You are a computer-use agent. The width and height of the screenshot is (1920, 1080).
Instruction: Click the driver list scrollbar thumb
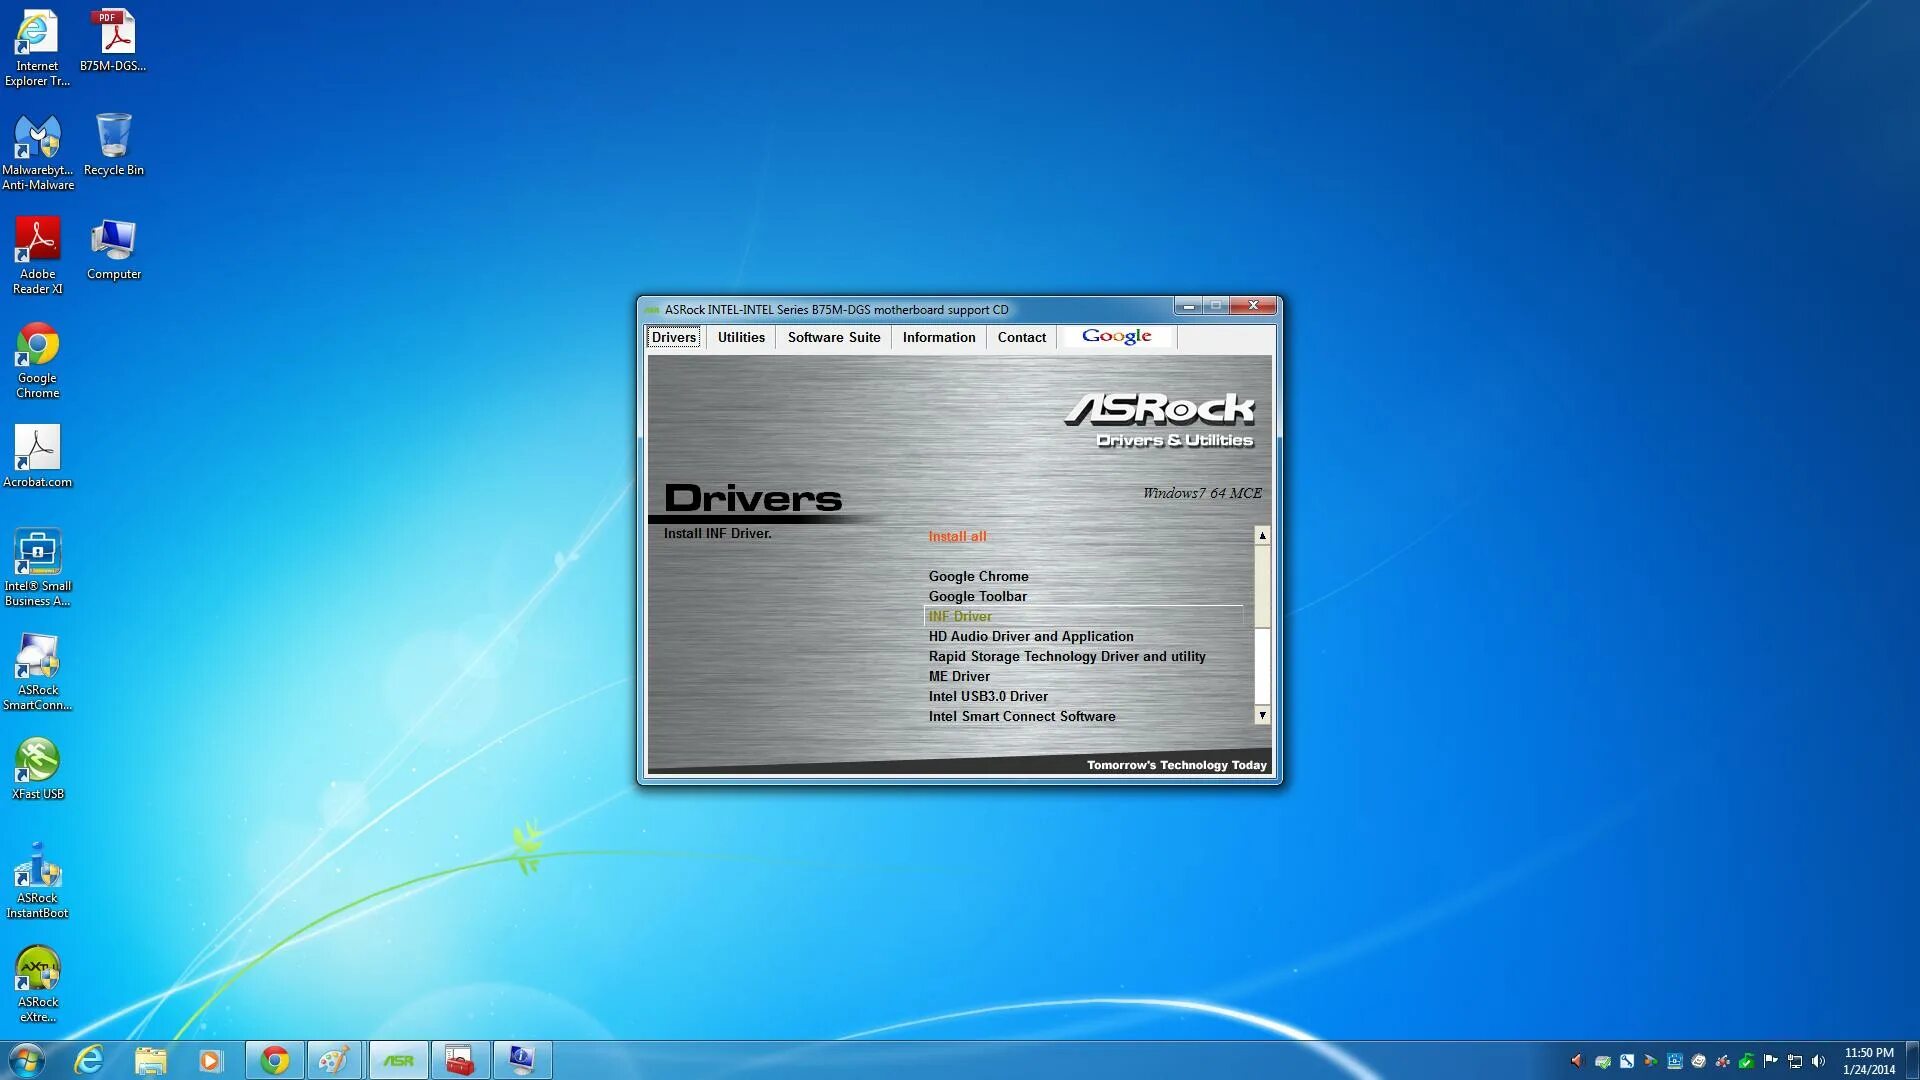click(x=1262, y=586)
